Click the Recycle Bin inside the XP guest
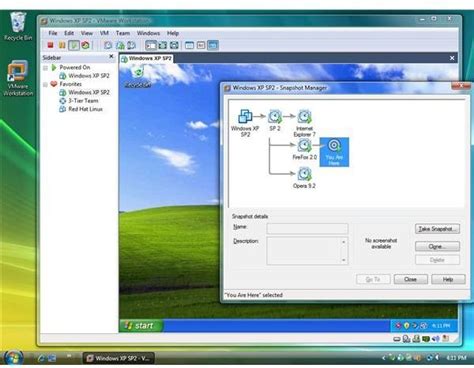Image resolution: width=474 pixels, height=368 pixels. tap(138, 77)
